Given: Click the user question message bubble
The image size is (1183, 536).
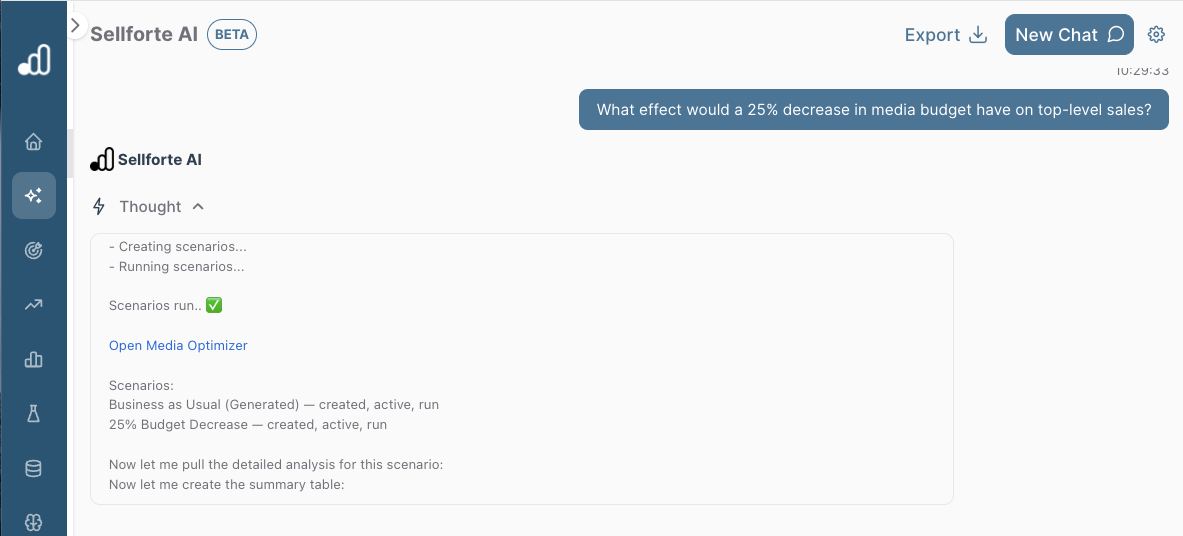Looking at the screenshot, I should [x=873, y=110].
